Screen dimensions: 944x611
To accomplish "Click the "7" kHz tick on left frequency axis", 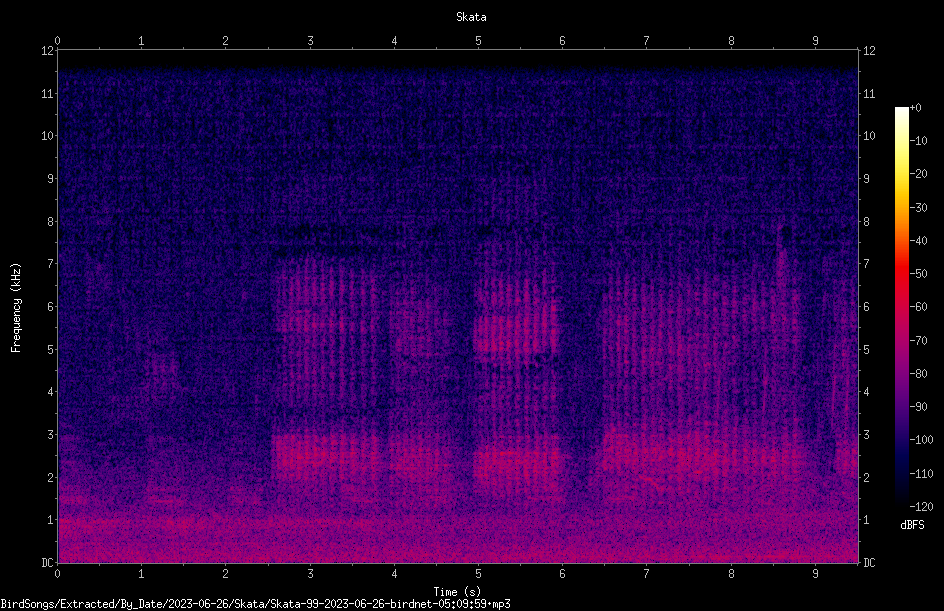I will point(50,264).
